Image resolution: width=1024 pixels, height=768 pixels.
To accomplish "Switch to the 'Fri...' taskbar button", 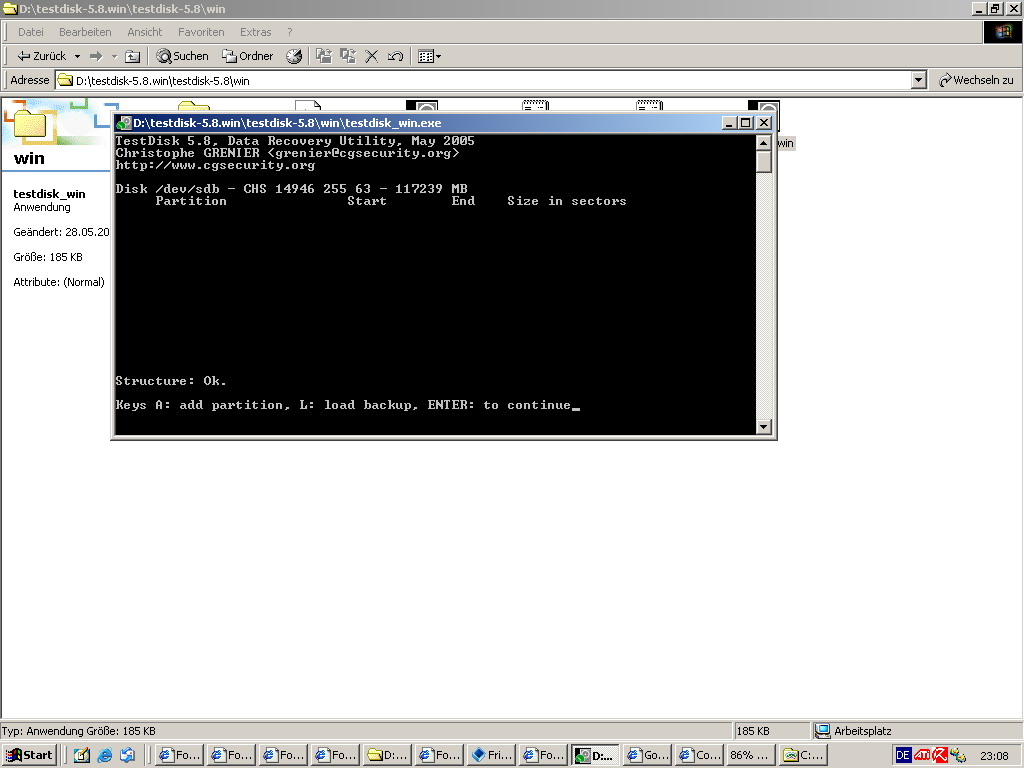I will click(x=492, y=755).
